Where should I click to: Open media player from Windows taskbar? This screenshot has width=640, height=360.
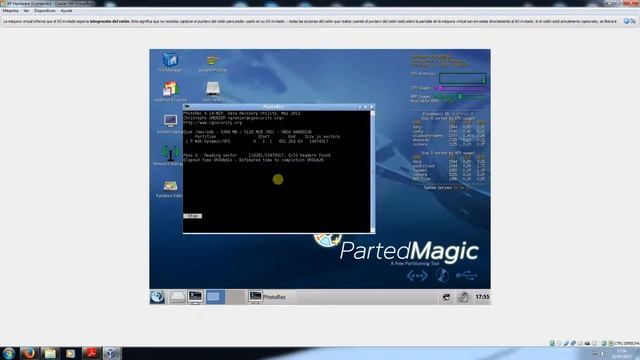pyautogui.click(x=70, y=353)
